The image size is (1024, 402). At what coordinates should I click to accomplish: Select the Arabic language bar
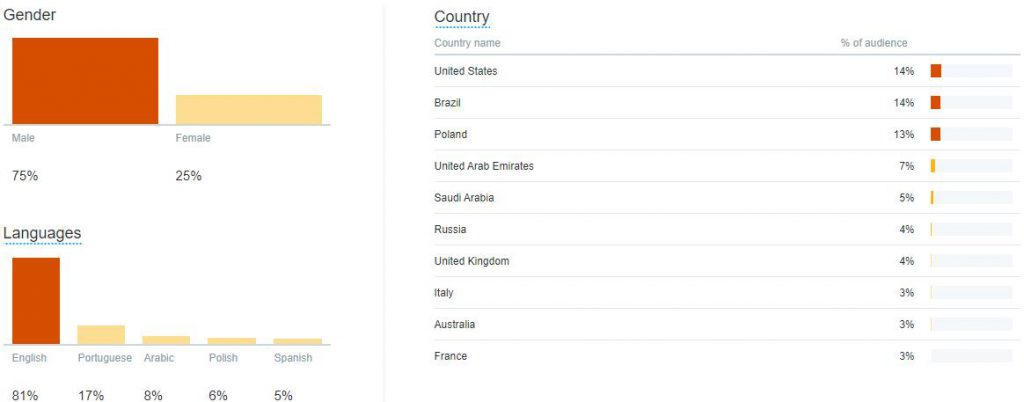tap(167, 340)
